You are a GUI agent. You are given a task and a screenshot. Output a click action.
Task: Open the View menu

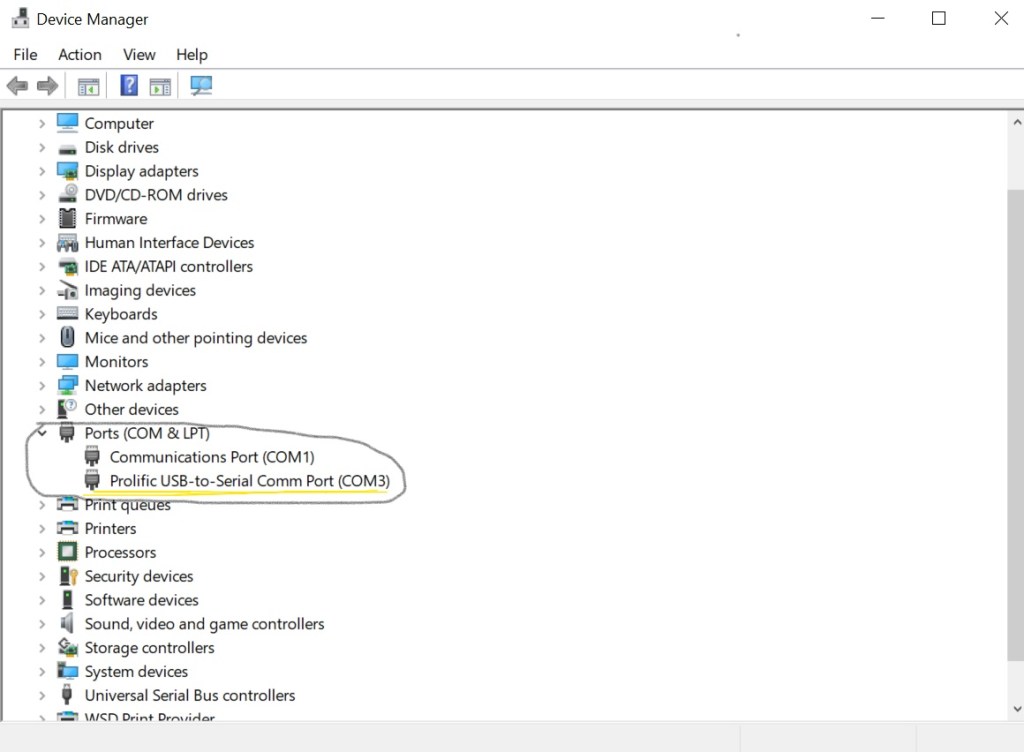pos(139,55)
